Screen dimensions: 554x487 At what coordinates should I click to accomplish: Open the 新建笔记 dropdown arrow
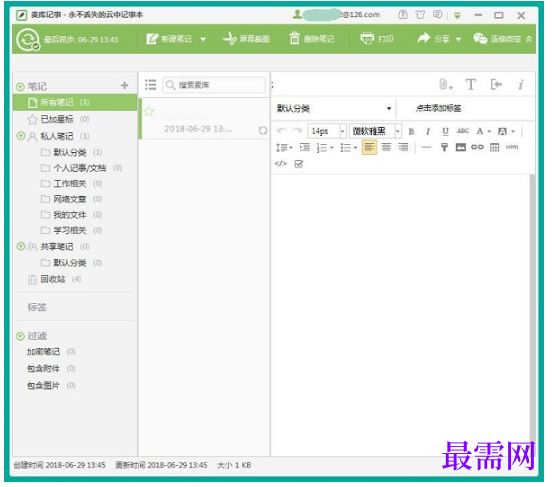coord(203,39)
